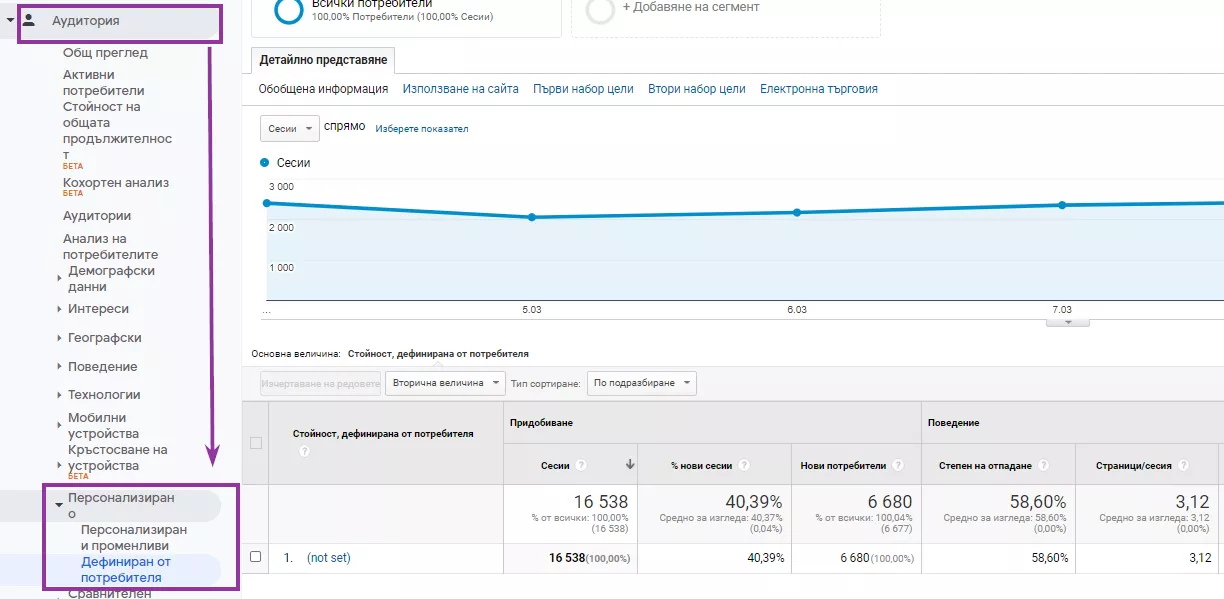The width and height of the screenshot is (1224, 599).
Task: Click the sort arrow in Сесии column
Action: point(630,465)
